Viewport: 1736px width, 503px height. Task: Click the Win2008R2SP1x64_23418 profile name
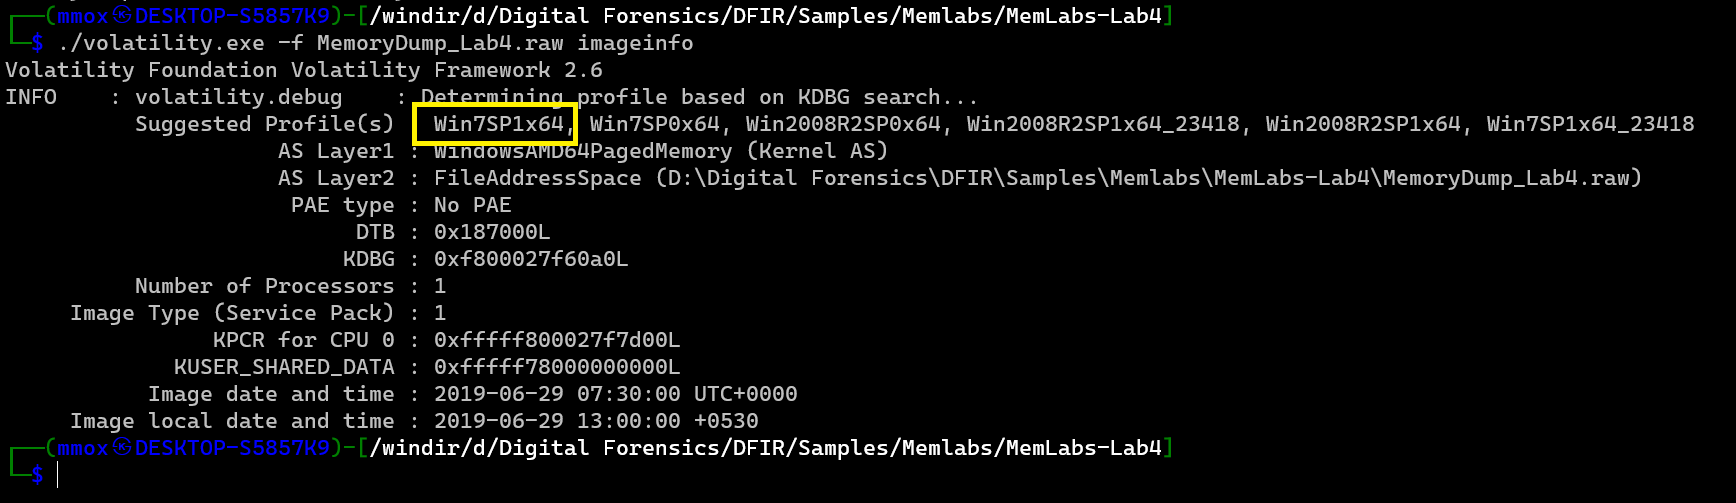(x=1102, y=124)
